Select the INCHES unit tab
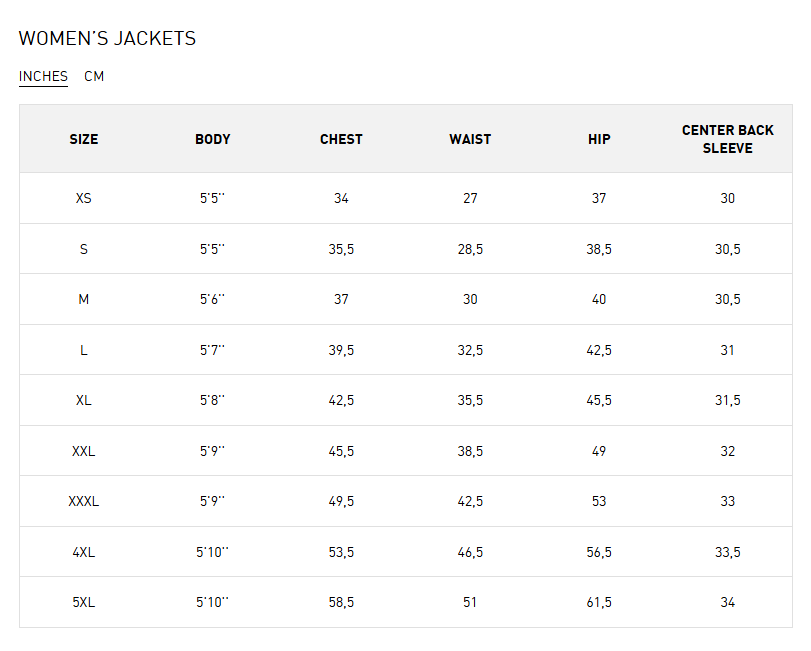The height and width of the screenshot is (651, 811). [x=43, y=77]
